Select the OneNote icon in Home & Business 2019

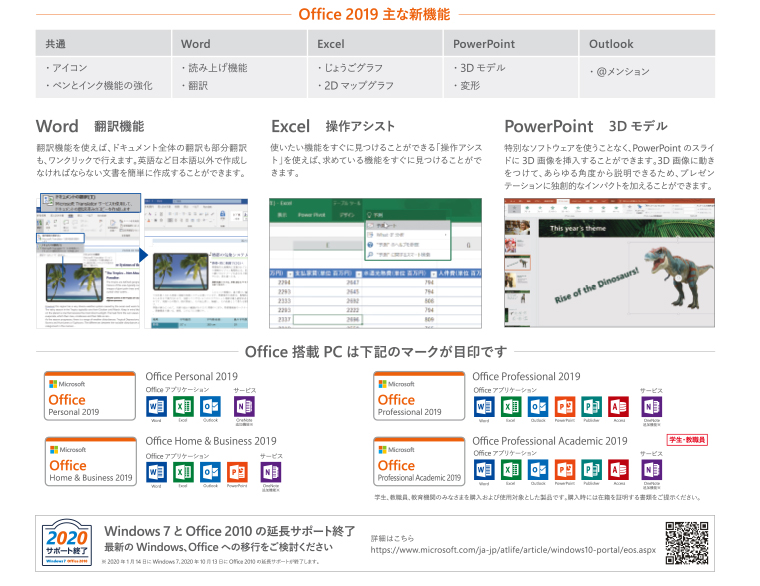pyautogui.click(x=271, y=472)
